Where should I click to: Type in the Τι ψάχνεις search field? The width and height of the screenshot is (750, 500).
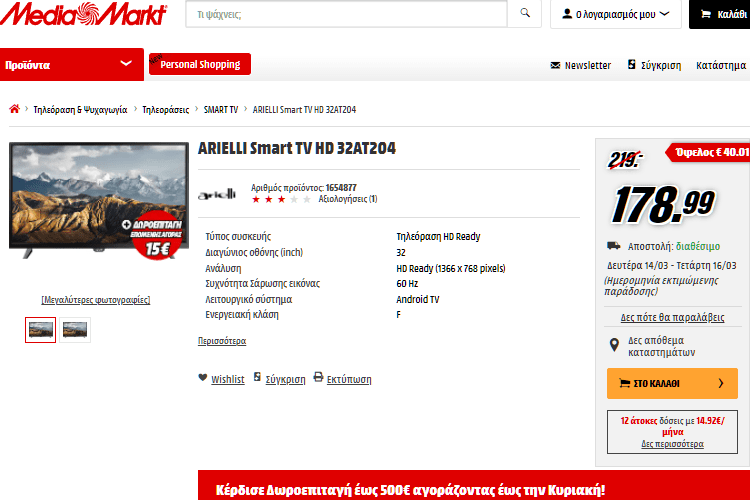[x=347, y=14]
